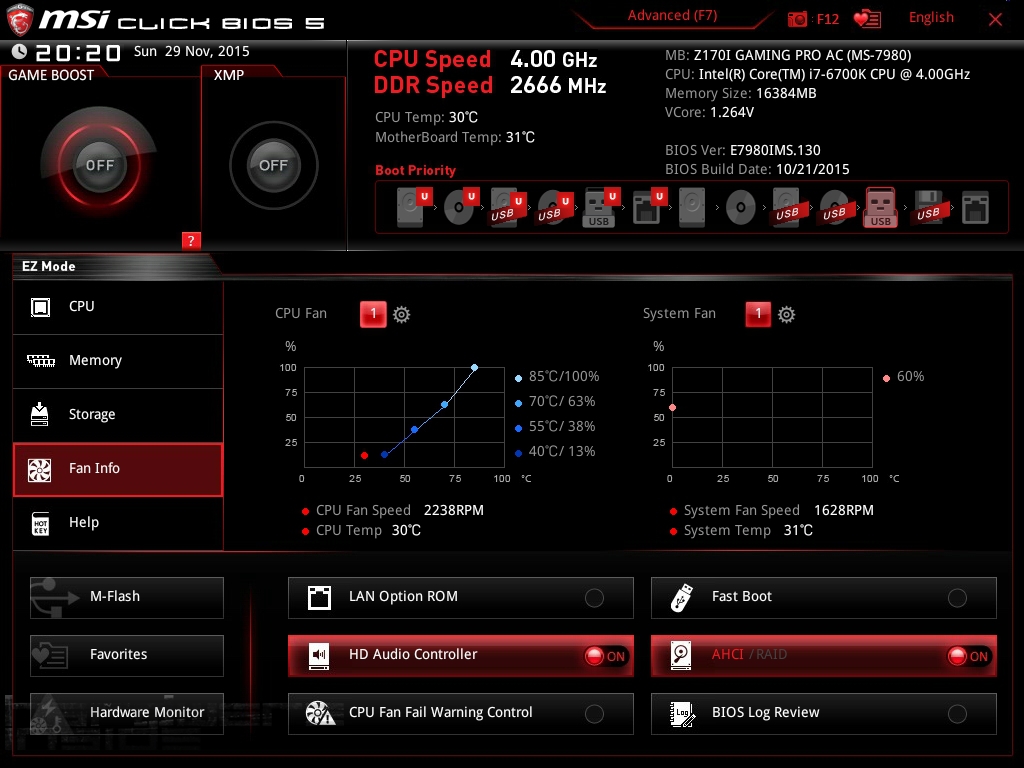The image size is (1024, 768).
Task: Click the System Fan 60% curve point
Action: tap(672, 408)
